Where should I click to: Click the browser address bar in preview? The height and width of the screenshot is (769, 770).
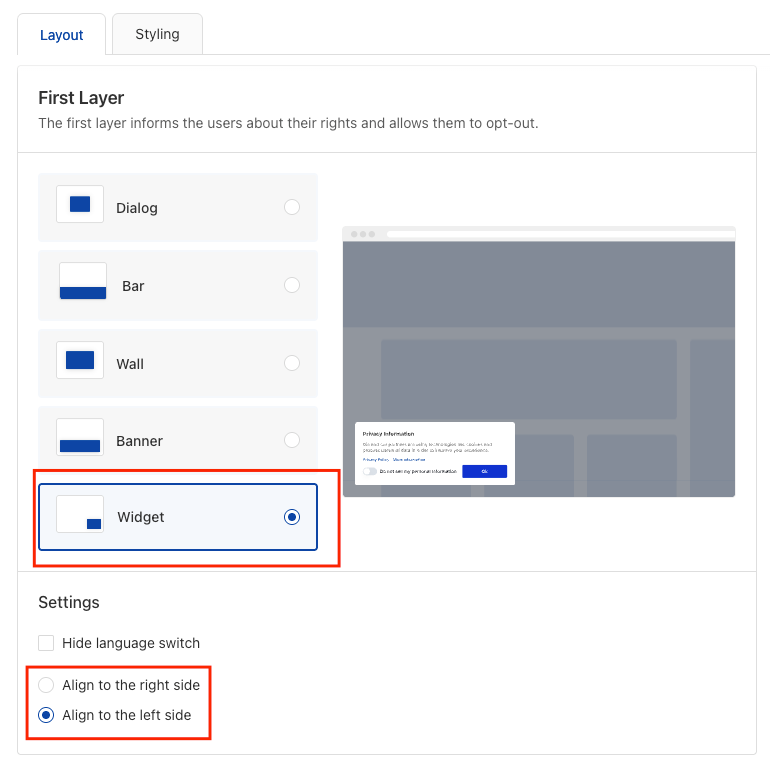click(x=561, y=234)
